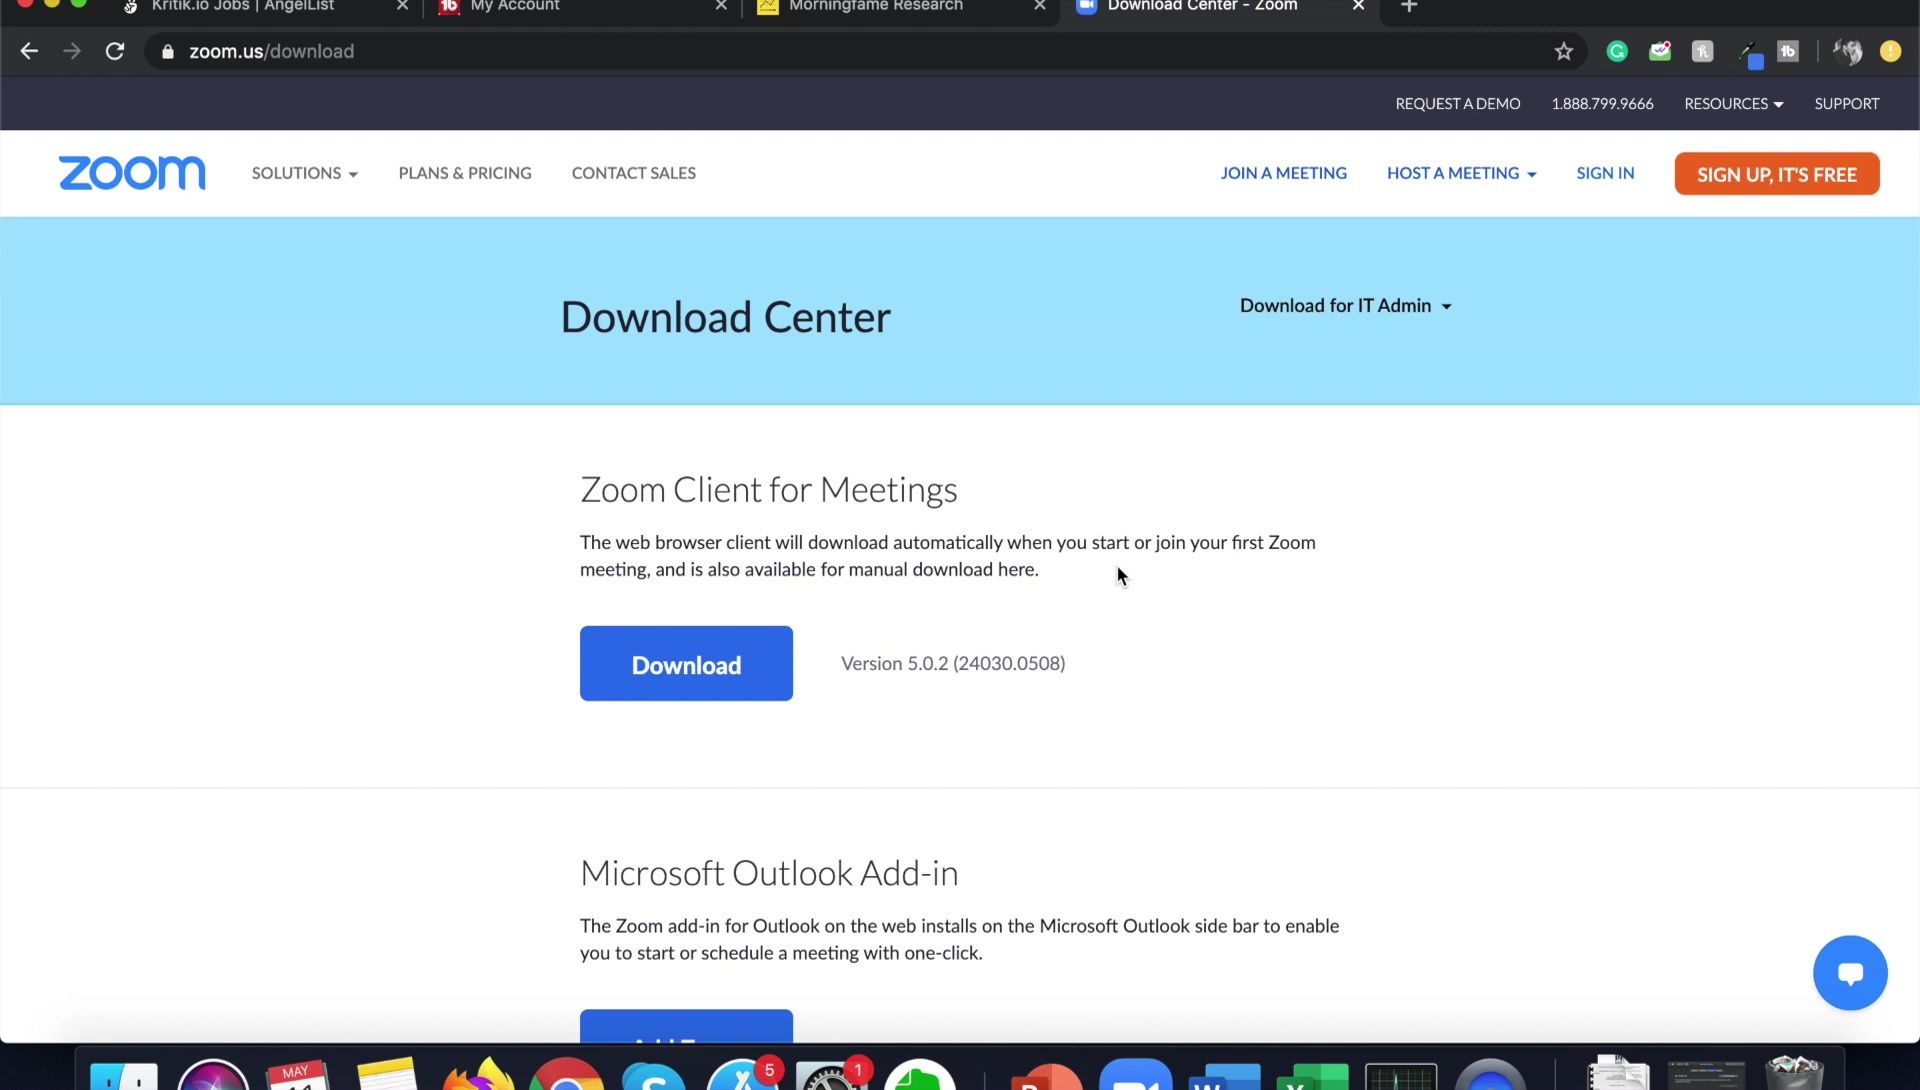Image resolution: width=1920 pixels, height=1090 pixels.
Task: View site info via the lock icon
Action: point(168,51)
